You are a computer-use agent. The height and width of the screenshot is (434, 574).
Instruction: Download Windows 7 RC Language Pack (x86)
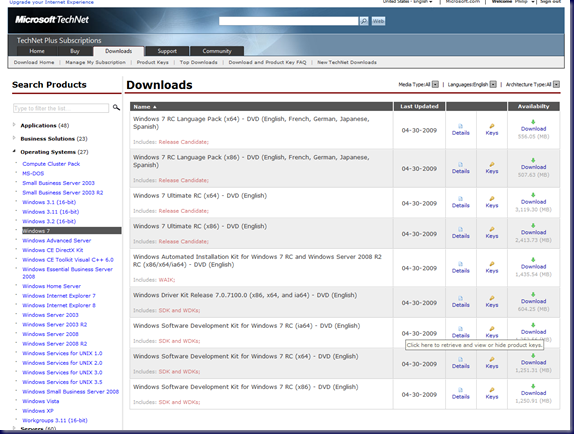coord(533,167)
